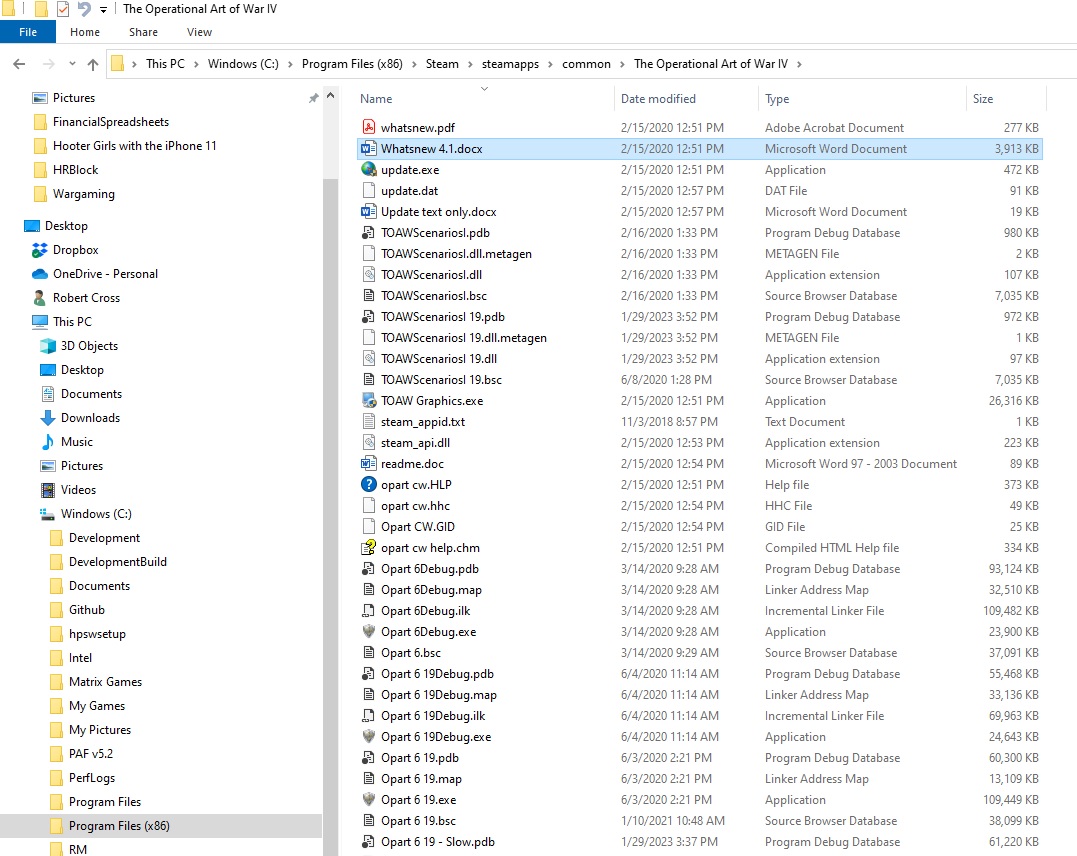Expand the chevron after steamapps
The height and width of the screenshot is (856, 1077).
coord(551,64)
